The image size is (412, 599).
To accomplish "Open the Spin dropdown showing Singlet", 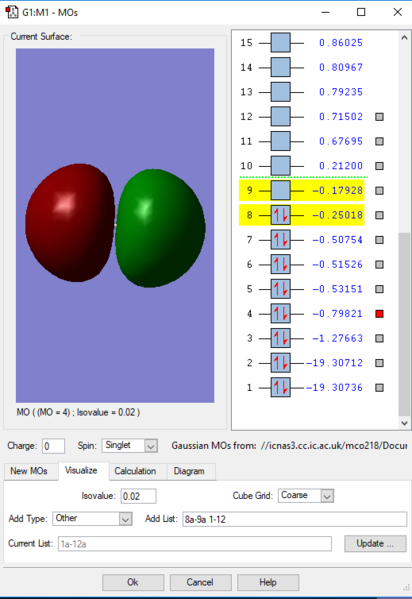I will click(130, 445).
